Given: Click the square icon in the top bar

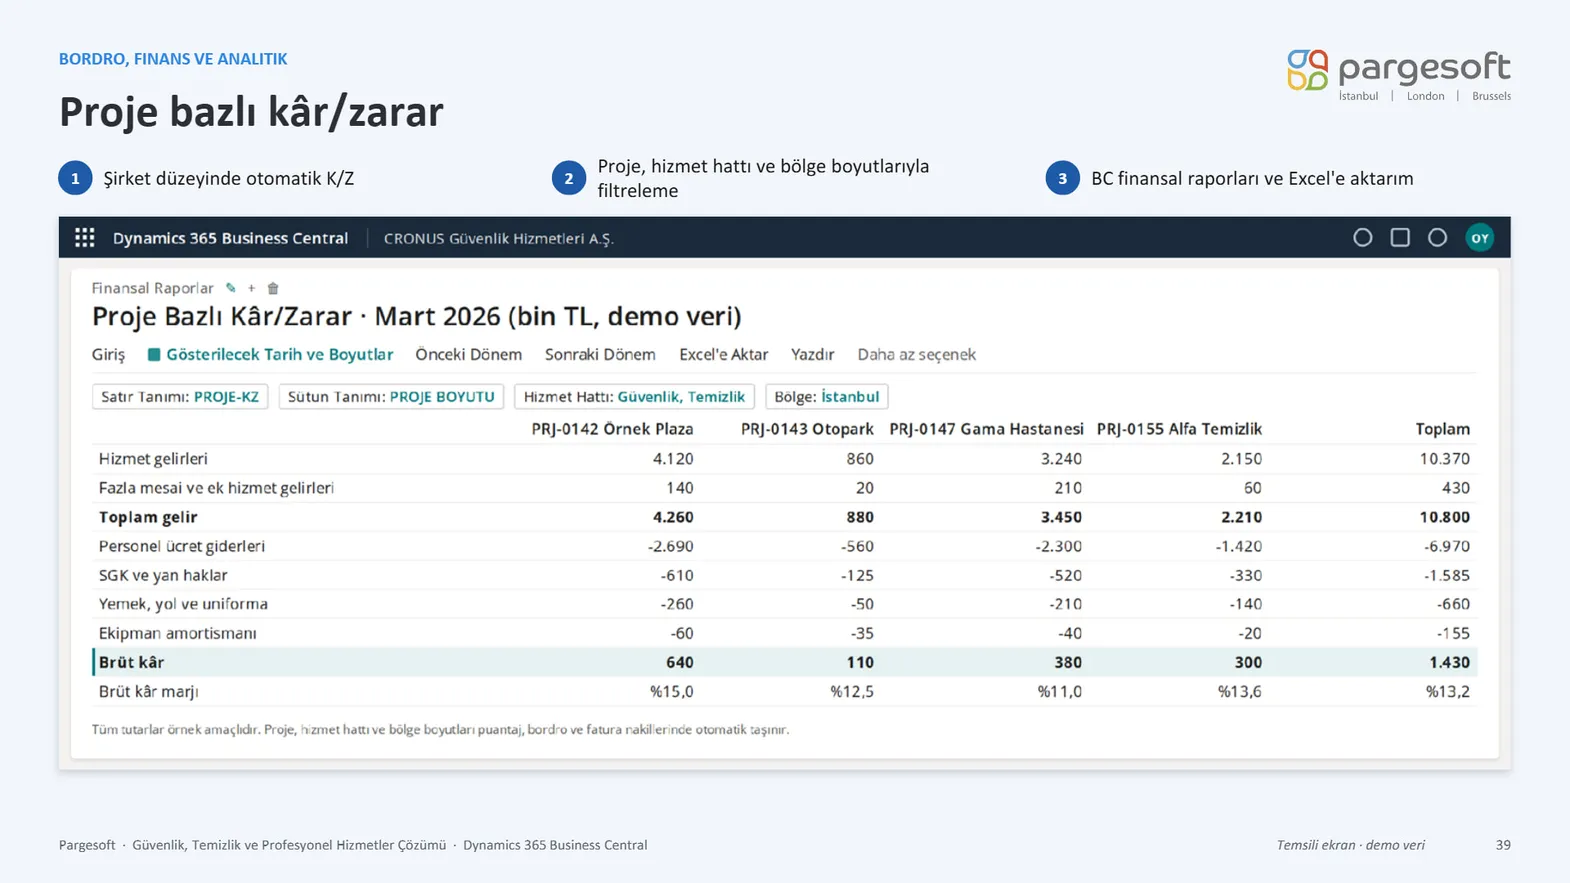Looking at the screenshot, I should (1400, 238).
